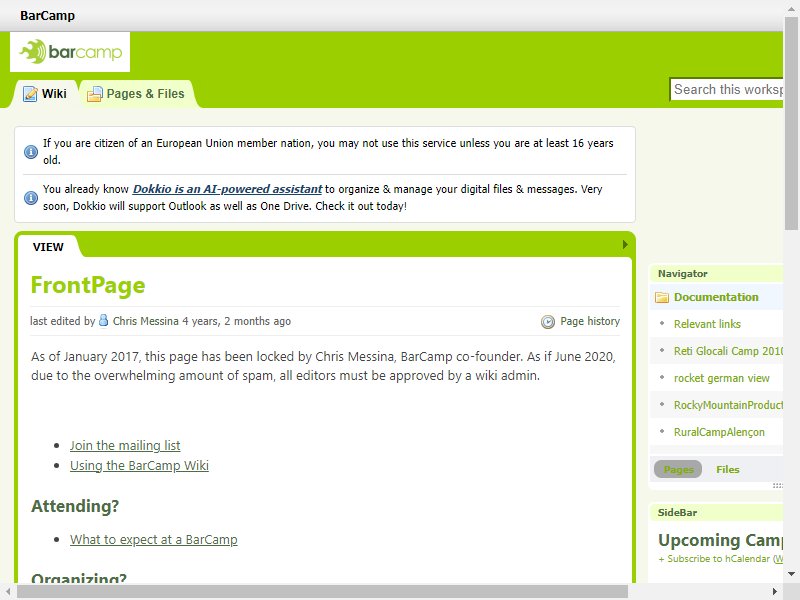
Task: Click the horizontal scrollbar right arrow
Action: [775, 592]
